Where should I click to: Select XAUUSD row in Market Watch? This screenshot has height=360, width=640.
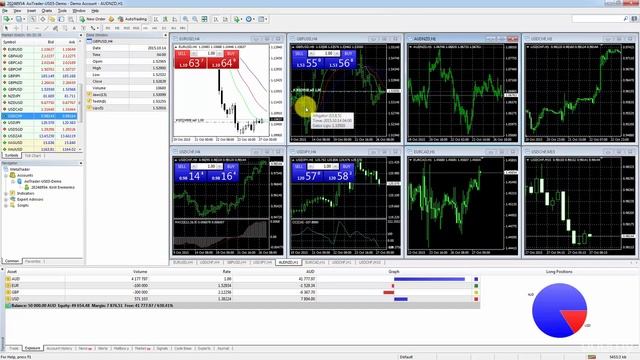tap(40, 149)
